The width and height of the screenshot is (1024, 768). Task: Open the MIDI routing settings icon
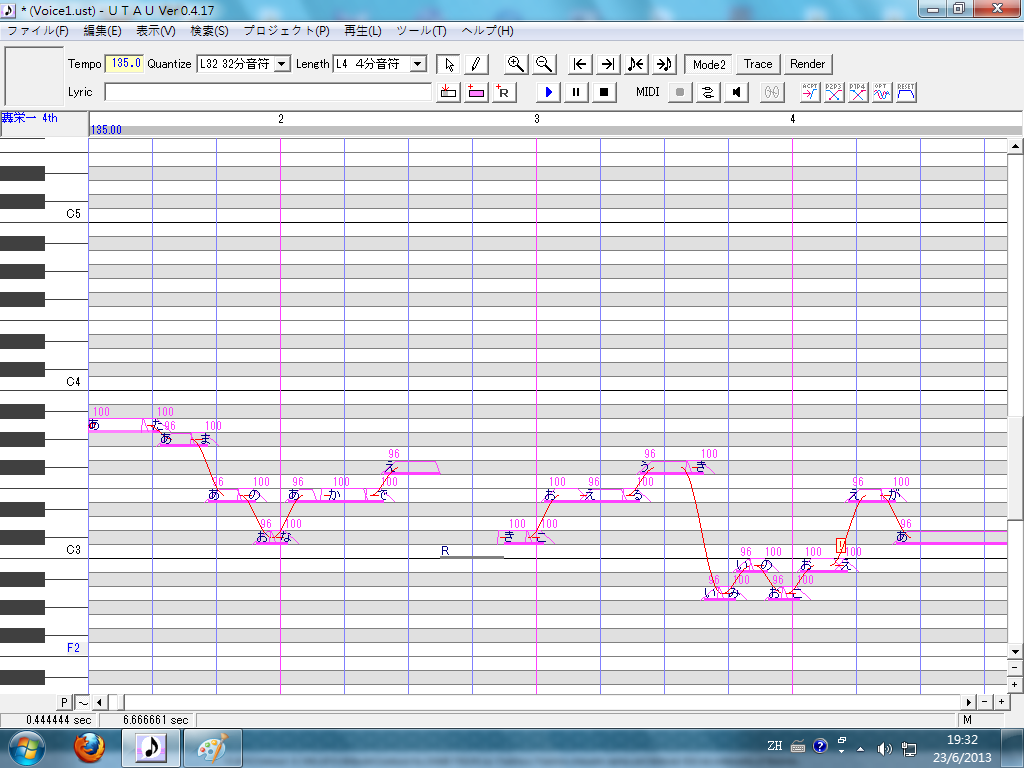click(x=708, y=92)
